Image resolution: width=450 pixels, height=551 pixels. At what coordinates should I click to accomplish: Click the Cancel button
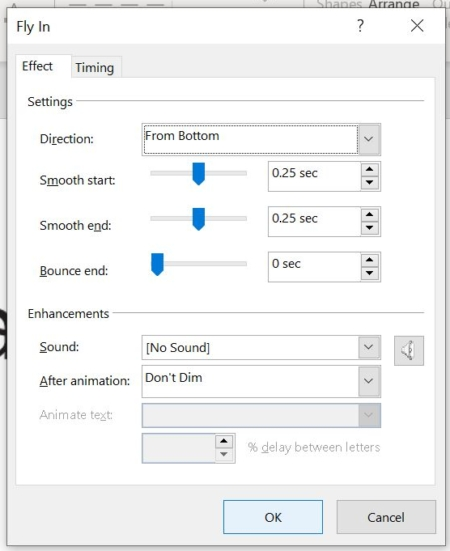tap(386, 517)
